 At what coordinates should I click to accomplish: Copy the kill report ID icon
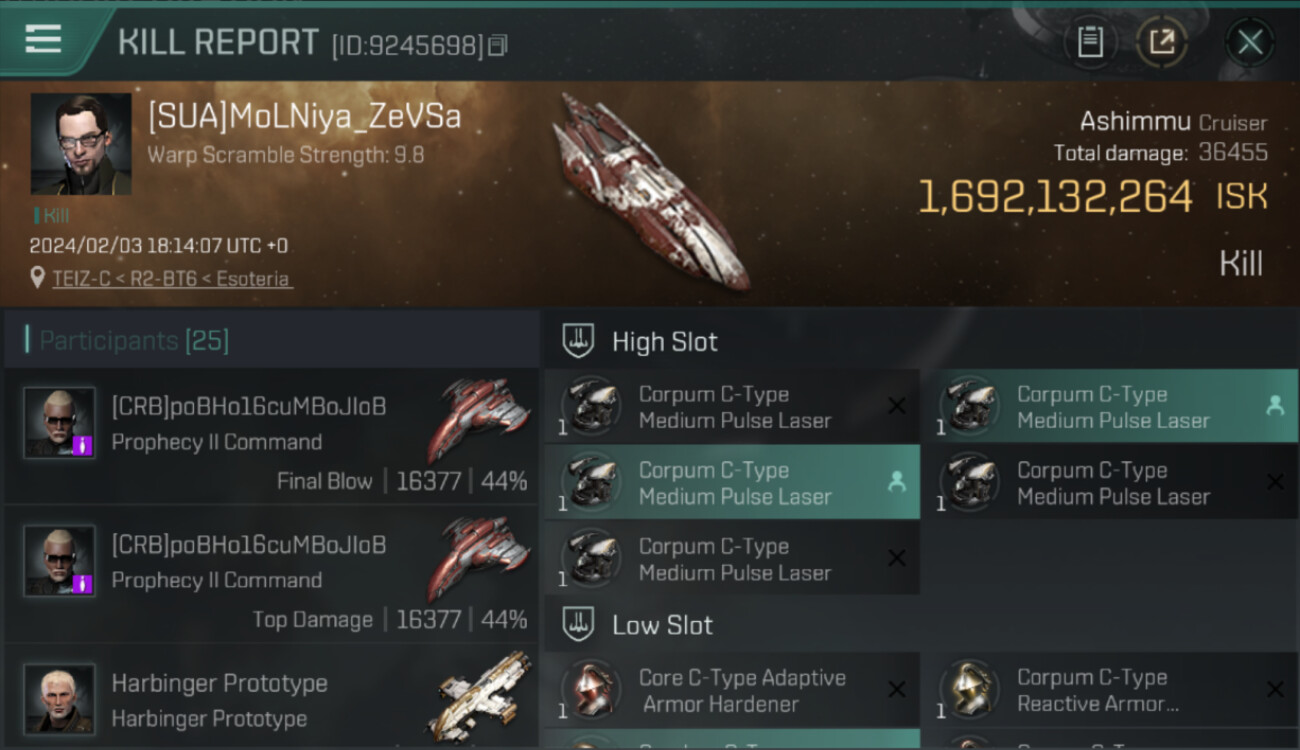click(x=497, y=45)
